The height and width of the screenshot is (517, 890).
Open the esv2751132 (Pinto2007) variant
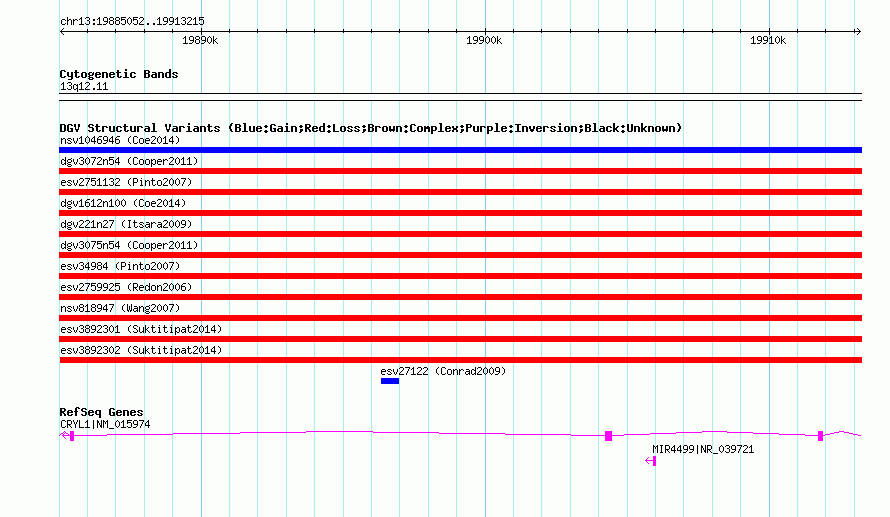coord(126,182)
